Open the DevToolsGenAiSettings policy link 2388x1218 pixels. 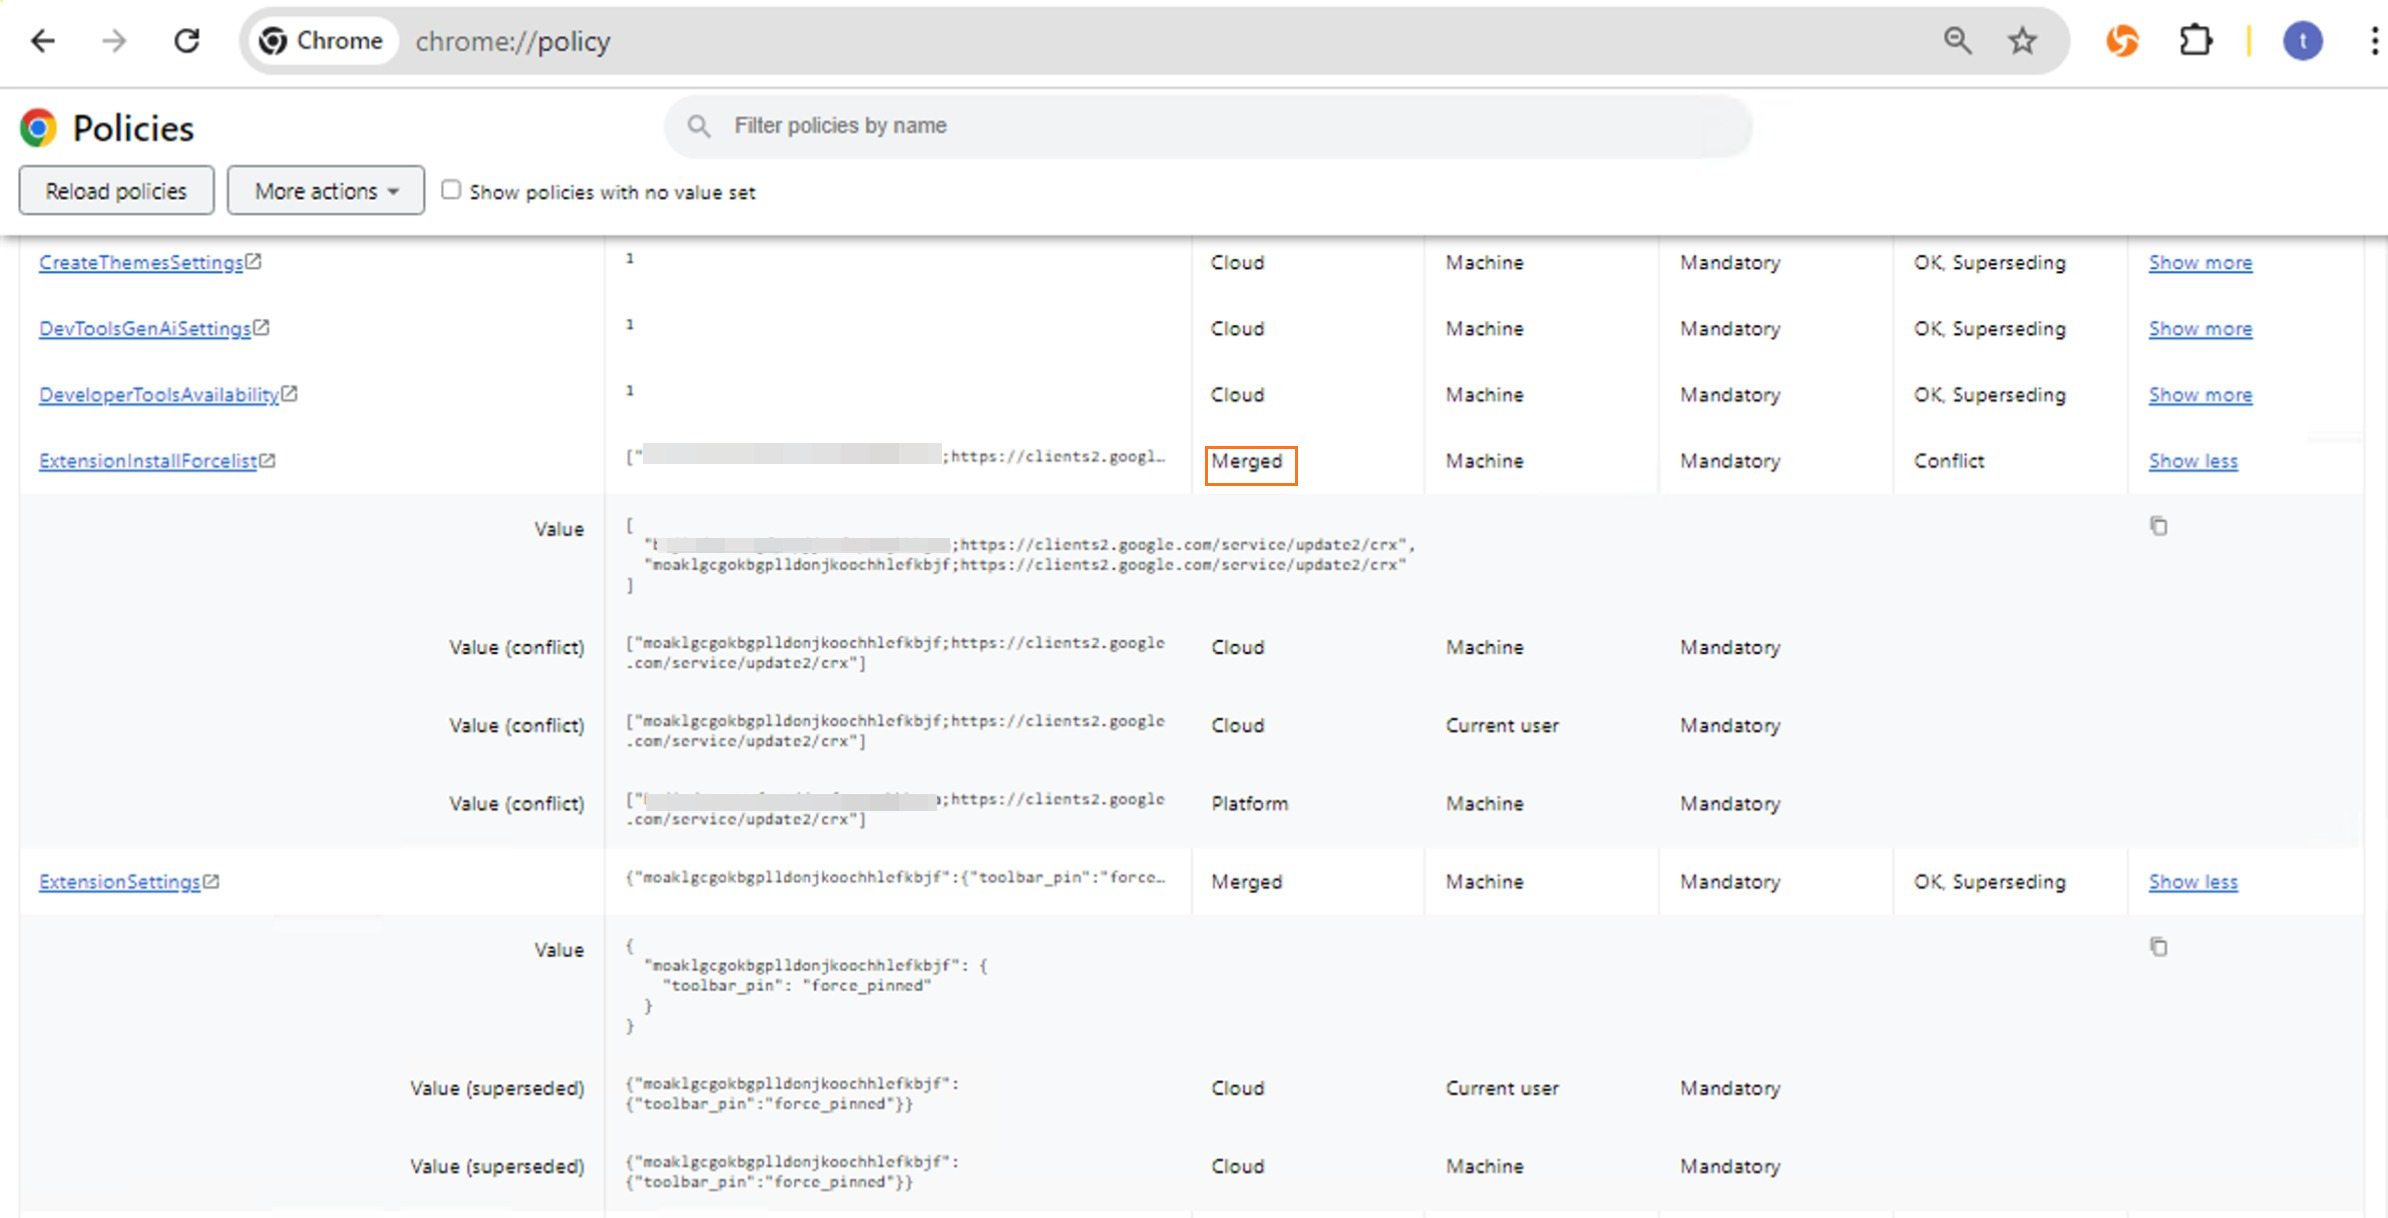pyautogui.click(x=145, y=329)
